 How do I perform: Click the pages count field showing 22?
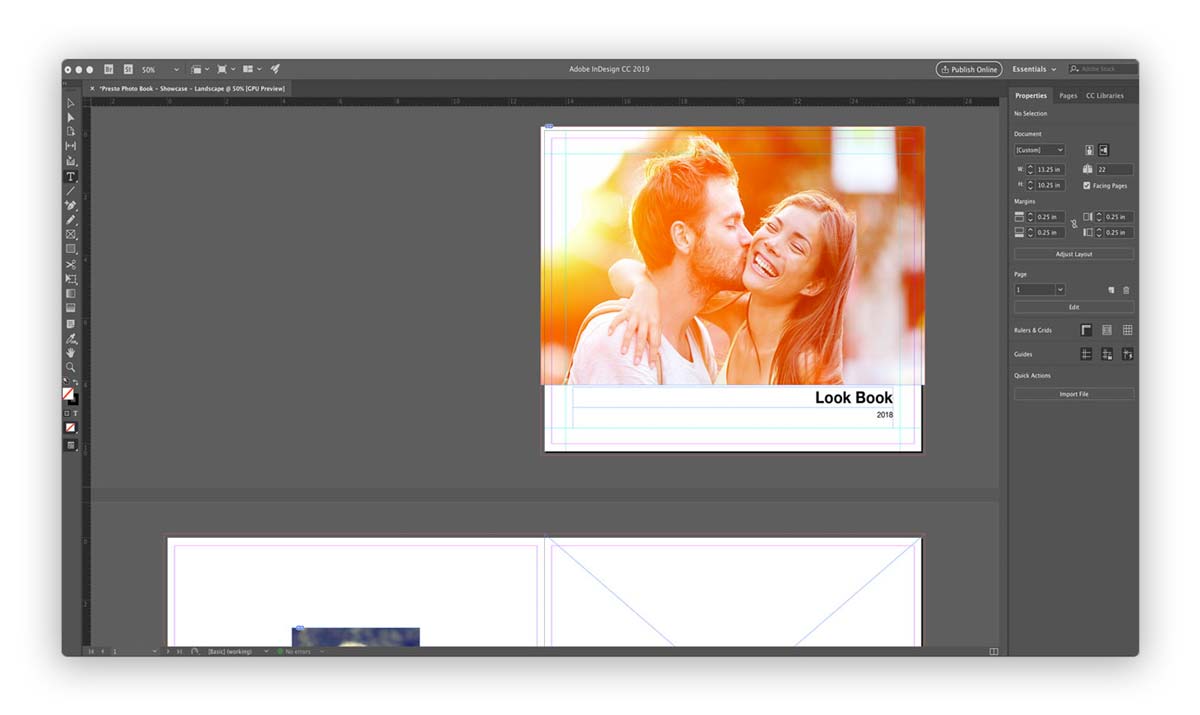tap(1115, 170)
